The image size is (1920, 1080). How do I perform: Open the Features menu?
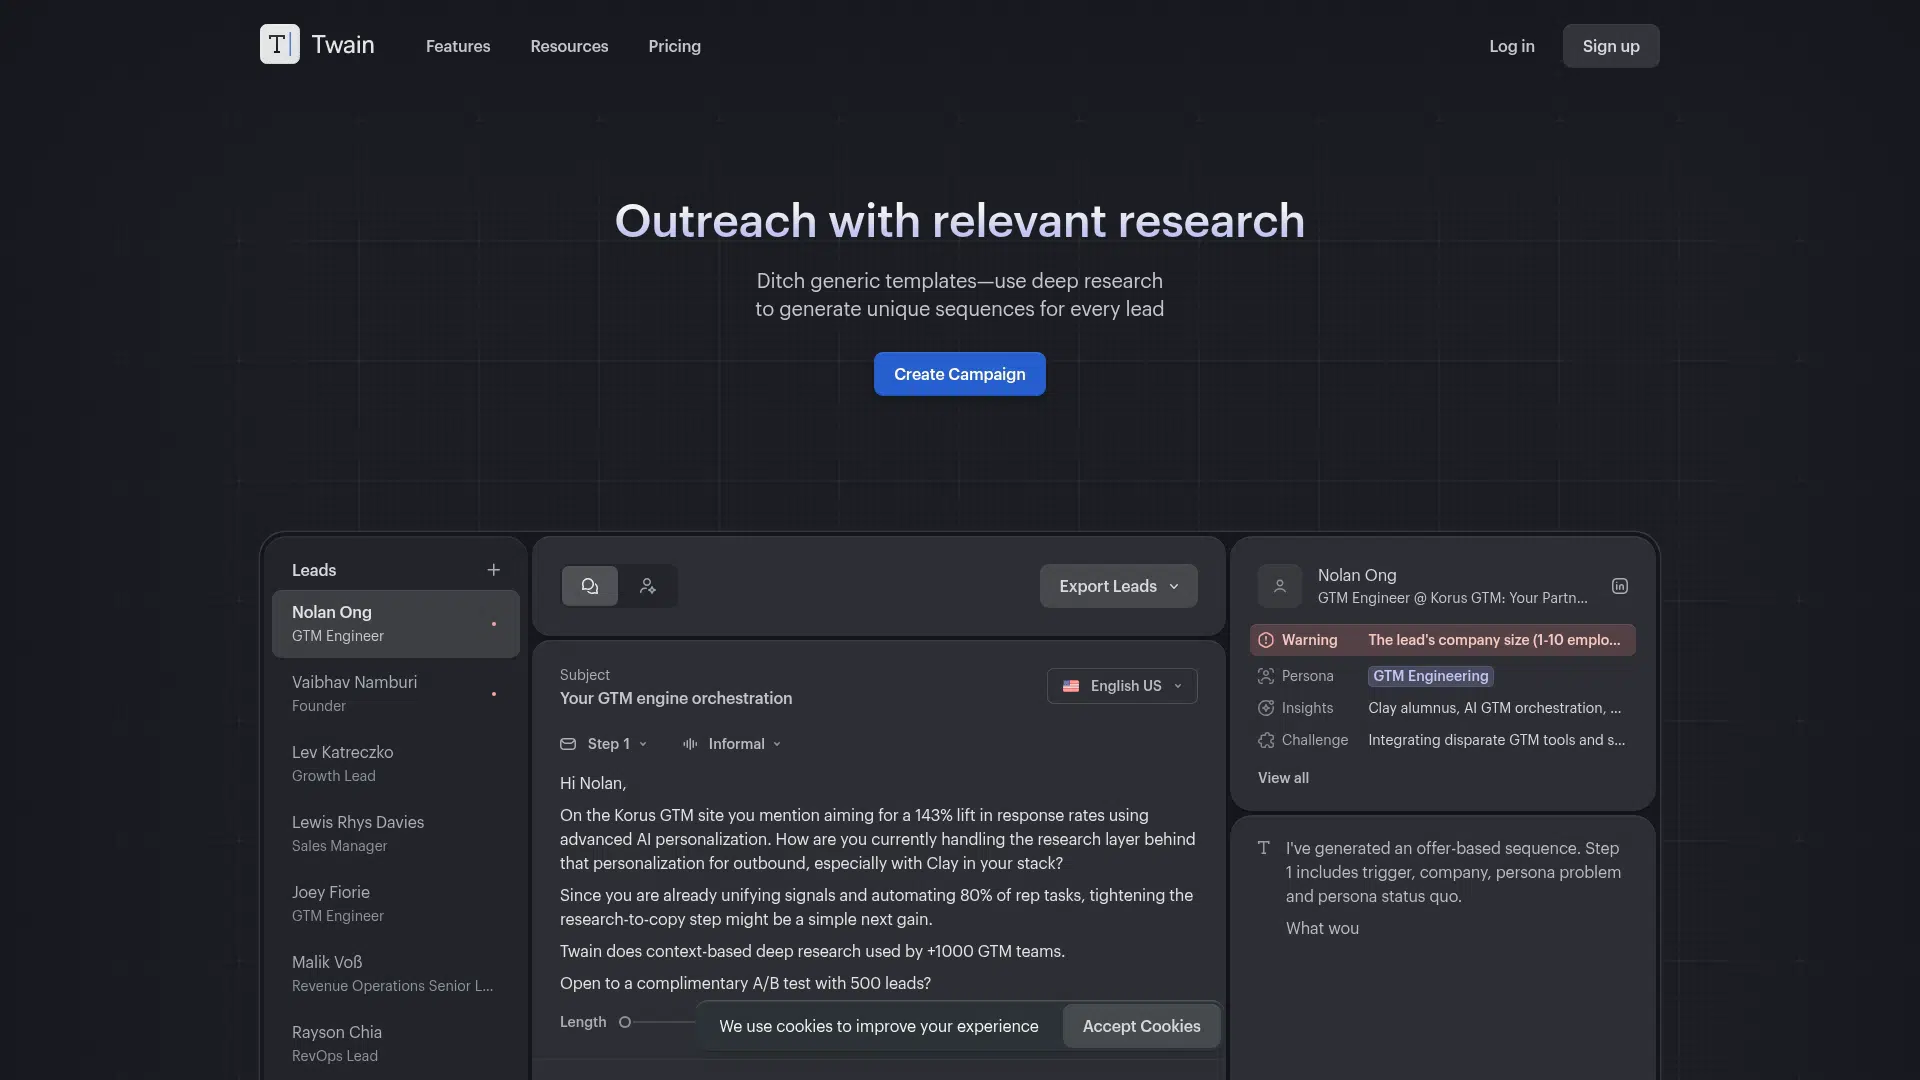point(458,46)
